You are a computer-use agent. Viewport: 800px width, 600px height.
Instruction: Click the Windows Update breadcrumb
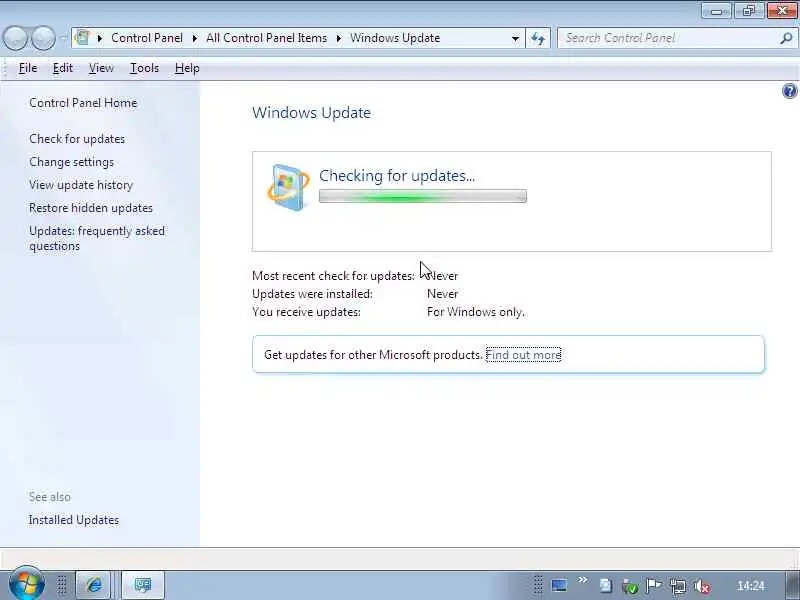[395, 38]
